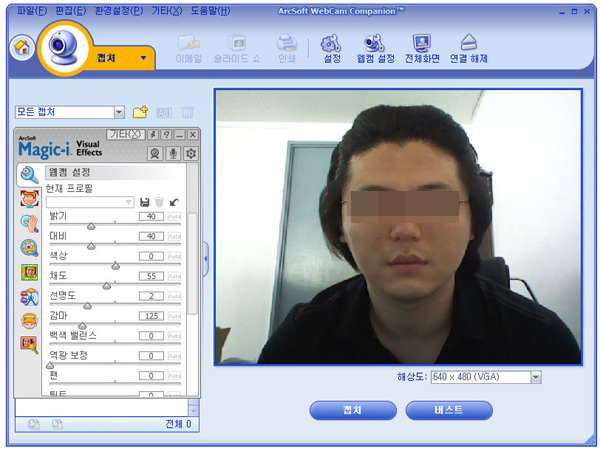Select the webcam capture mode icon
The image size is (600, 451).
(64, 48)
